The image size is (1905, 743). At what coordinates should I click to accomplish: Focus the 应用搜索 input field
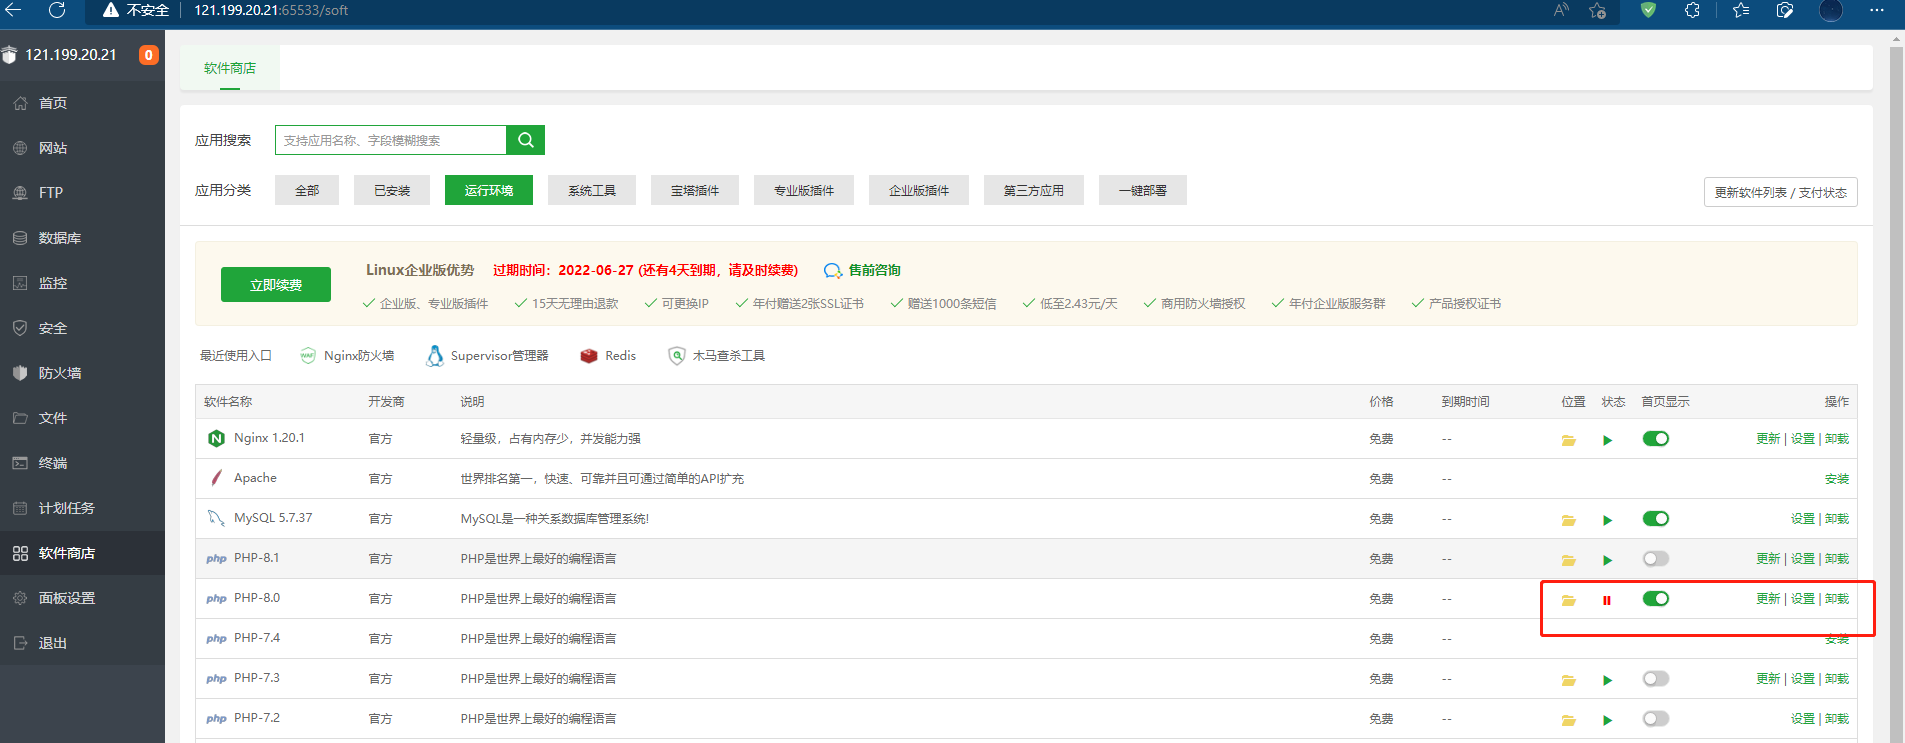[391, 140]
